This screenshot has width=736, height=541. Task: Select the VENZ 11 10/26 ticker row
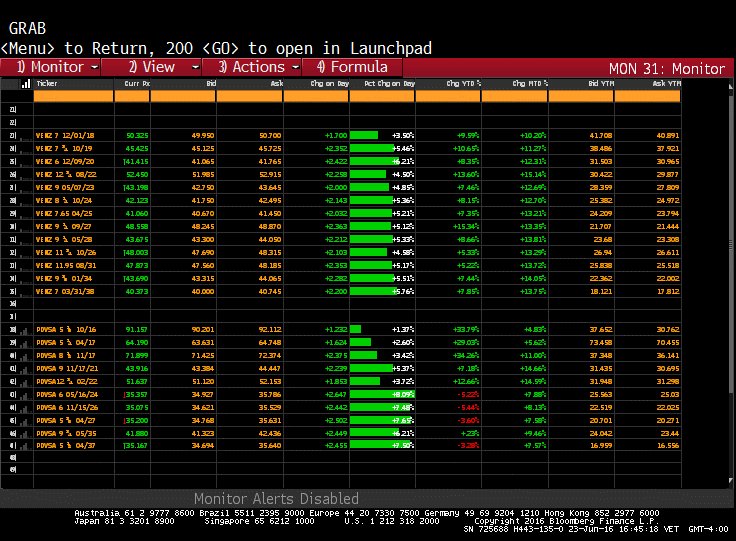pos(66,252)
